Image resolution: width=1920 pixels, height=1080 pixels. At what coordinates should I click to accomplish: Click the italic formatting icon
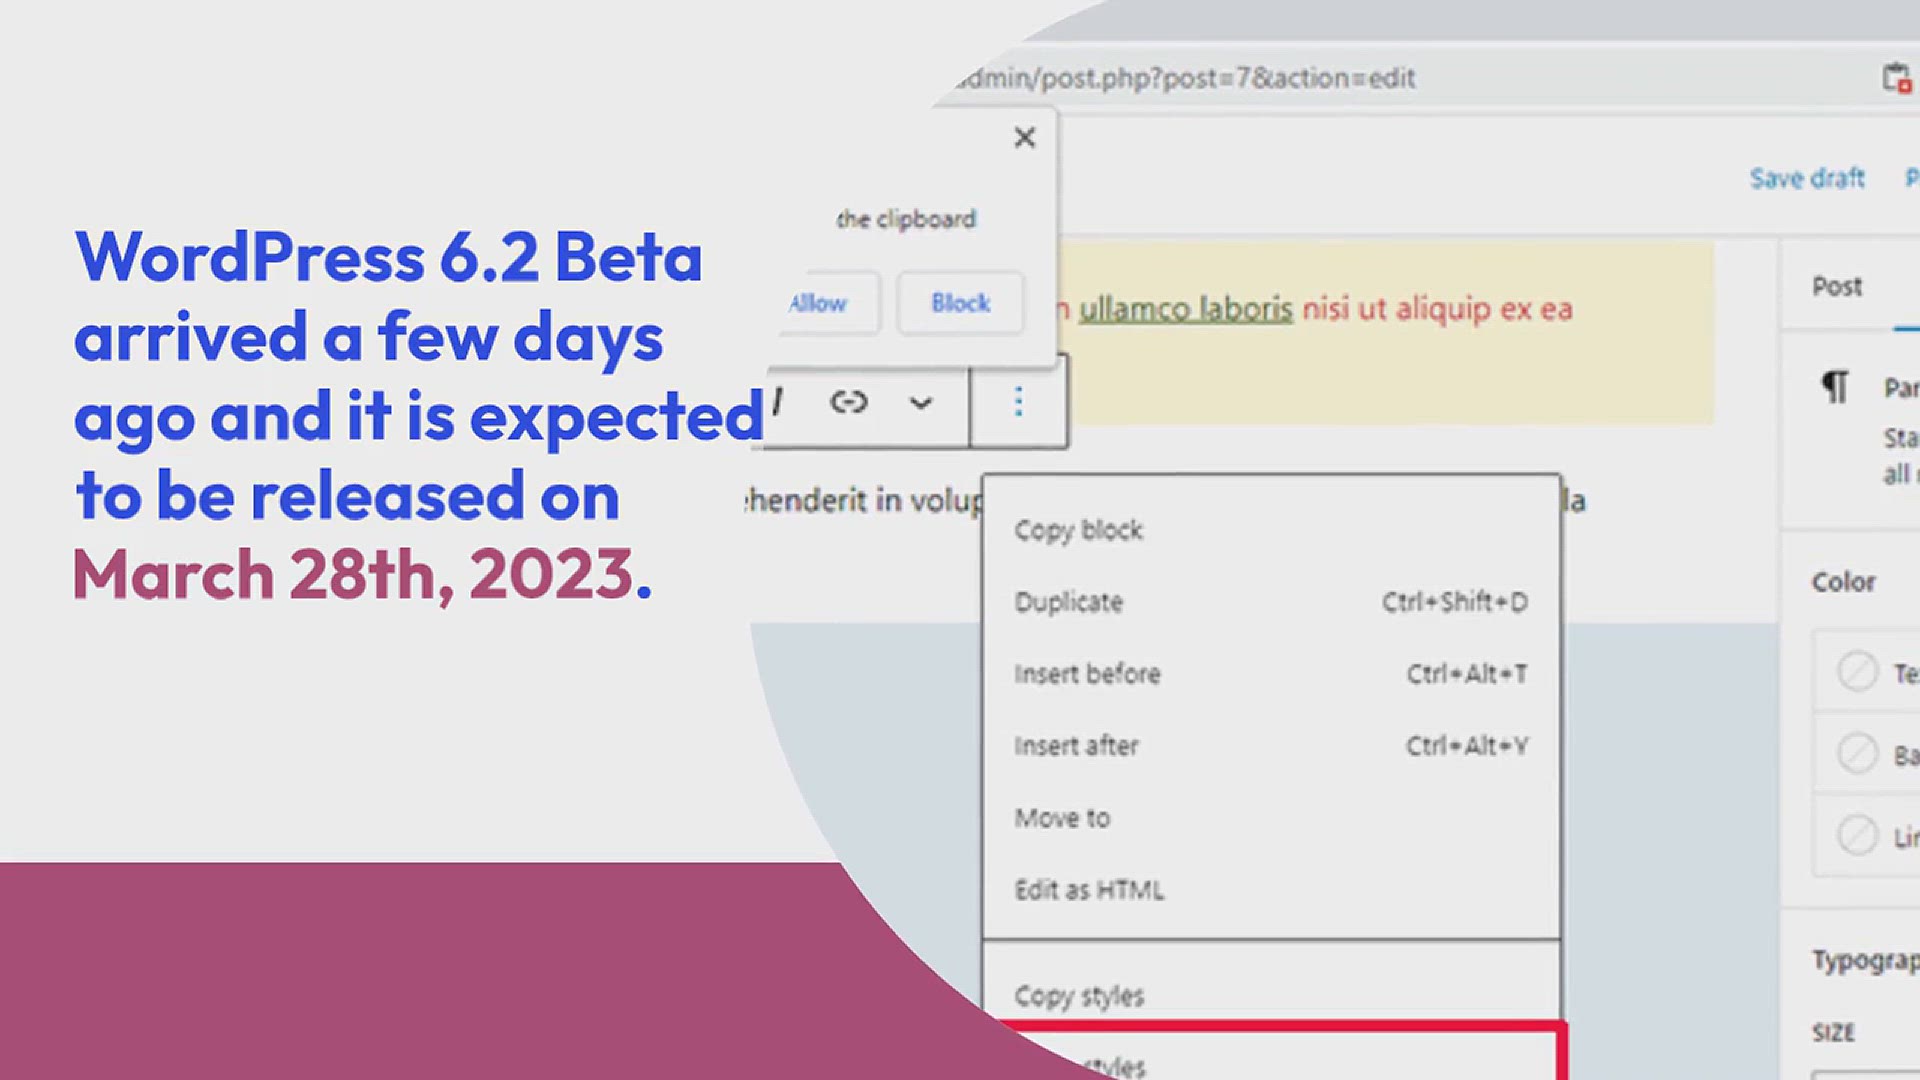point(777,402)
